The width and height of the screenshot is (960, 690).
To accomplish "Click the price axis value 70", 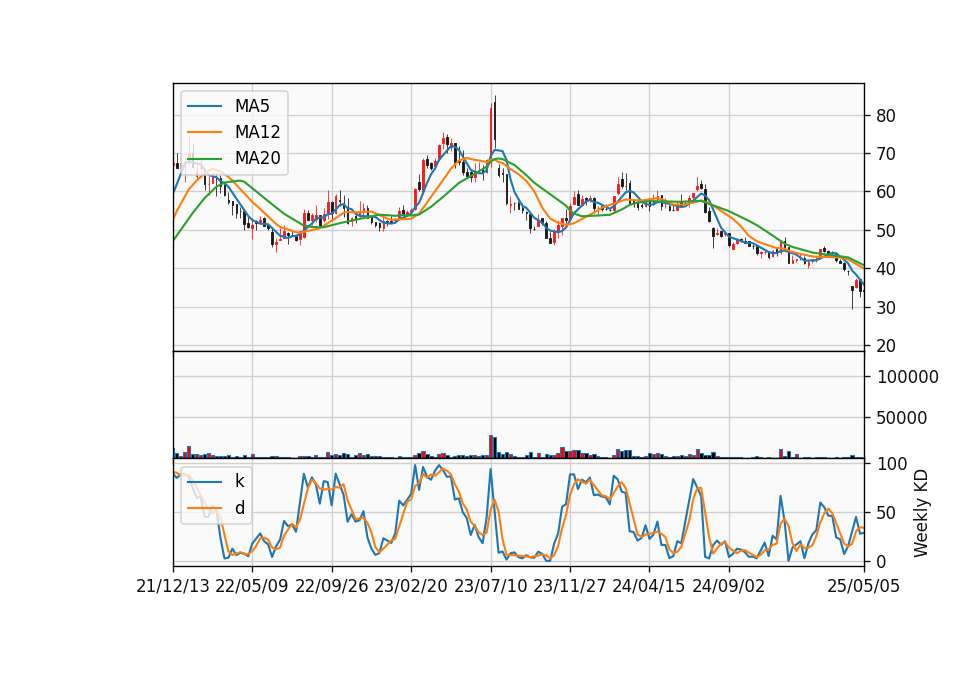I will point(886,154).
